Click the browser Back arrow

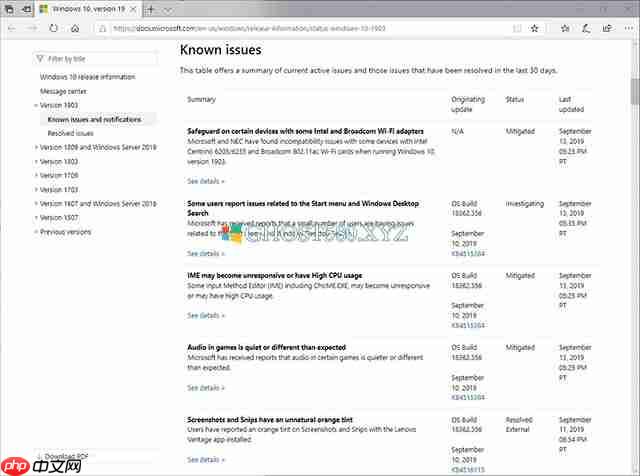tap(12, 28)
